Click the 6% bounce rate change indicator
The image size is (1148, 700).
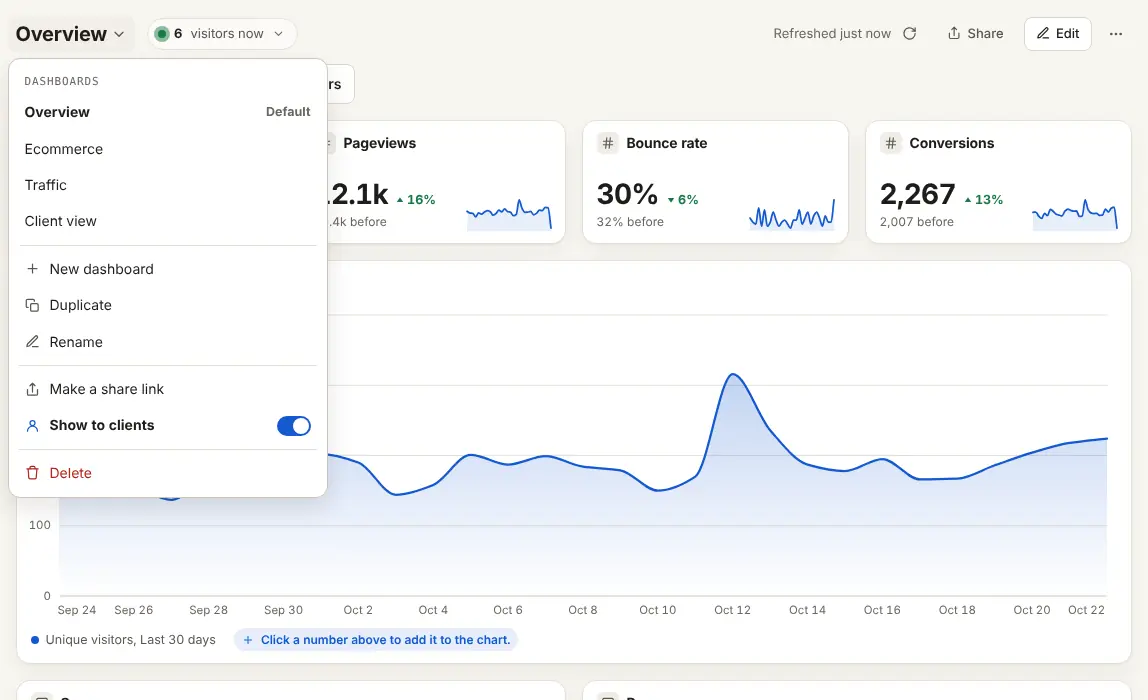point(682,199)
